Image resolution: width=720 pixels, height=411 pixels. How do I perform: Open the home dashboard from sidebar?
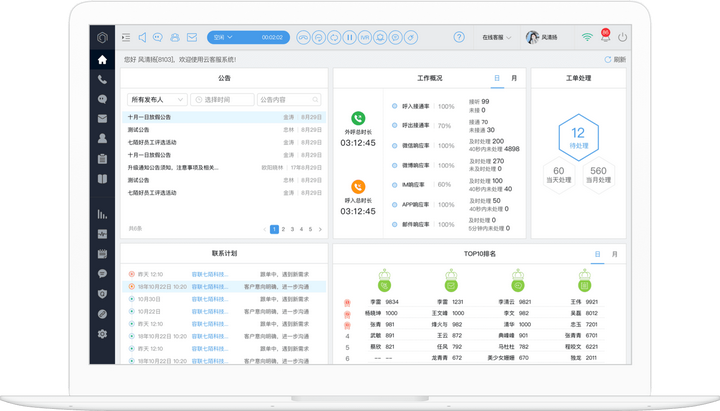pos(102,60)
